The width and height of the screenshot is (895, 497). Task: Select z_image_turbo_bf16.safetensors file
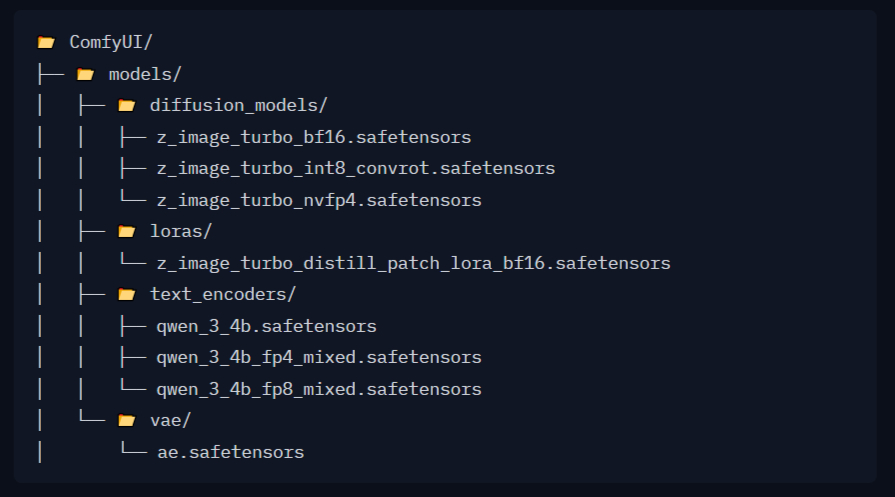pyautogui.click(x=314, y=138)
